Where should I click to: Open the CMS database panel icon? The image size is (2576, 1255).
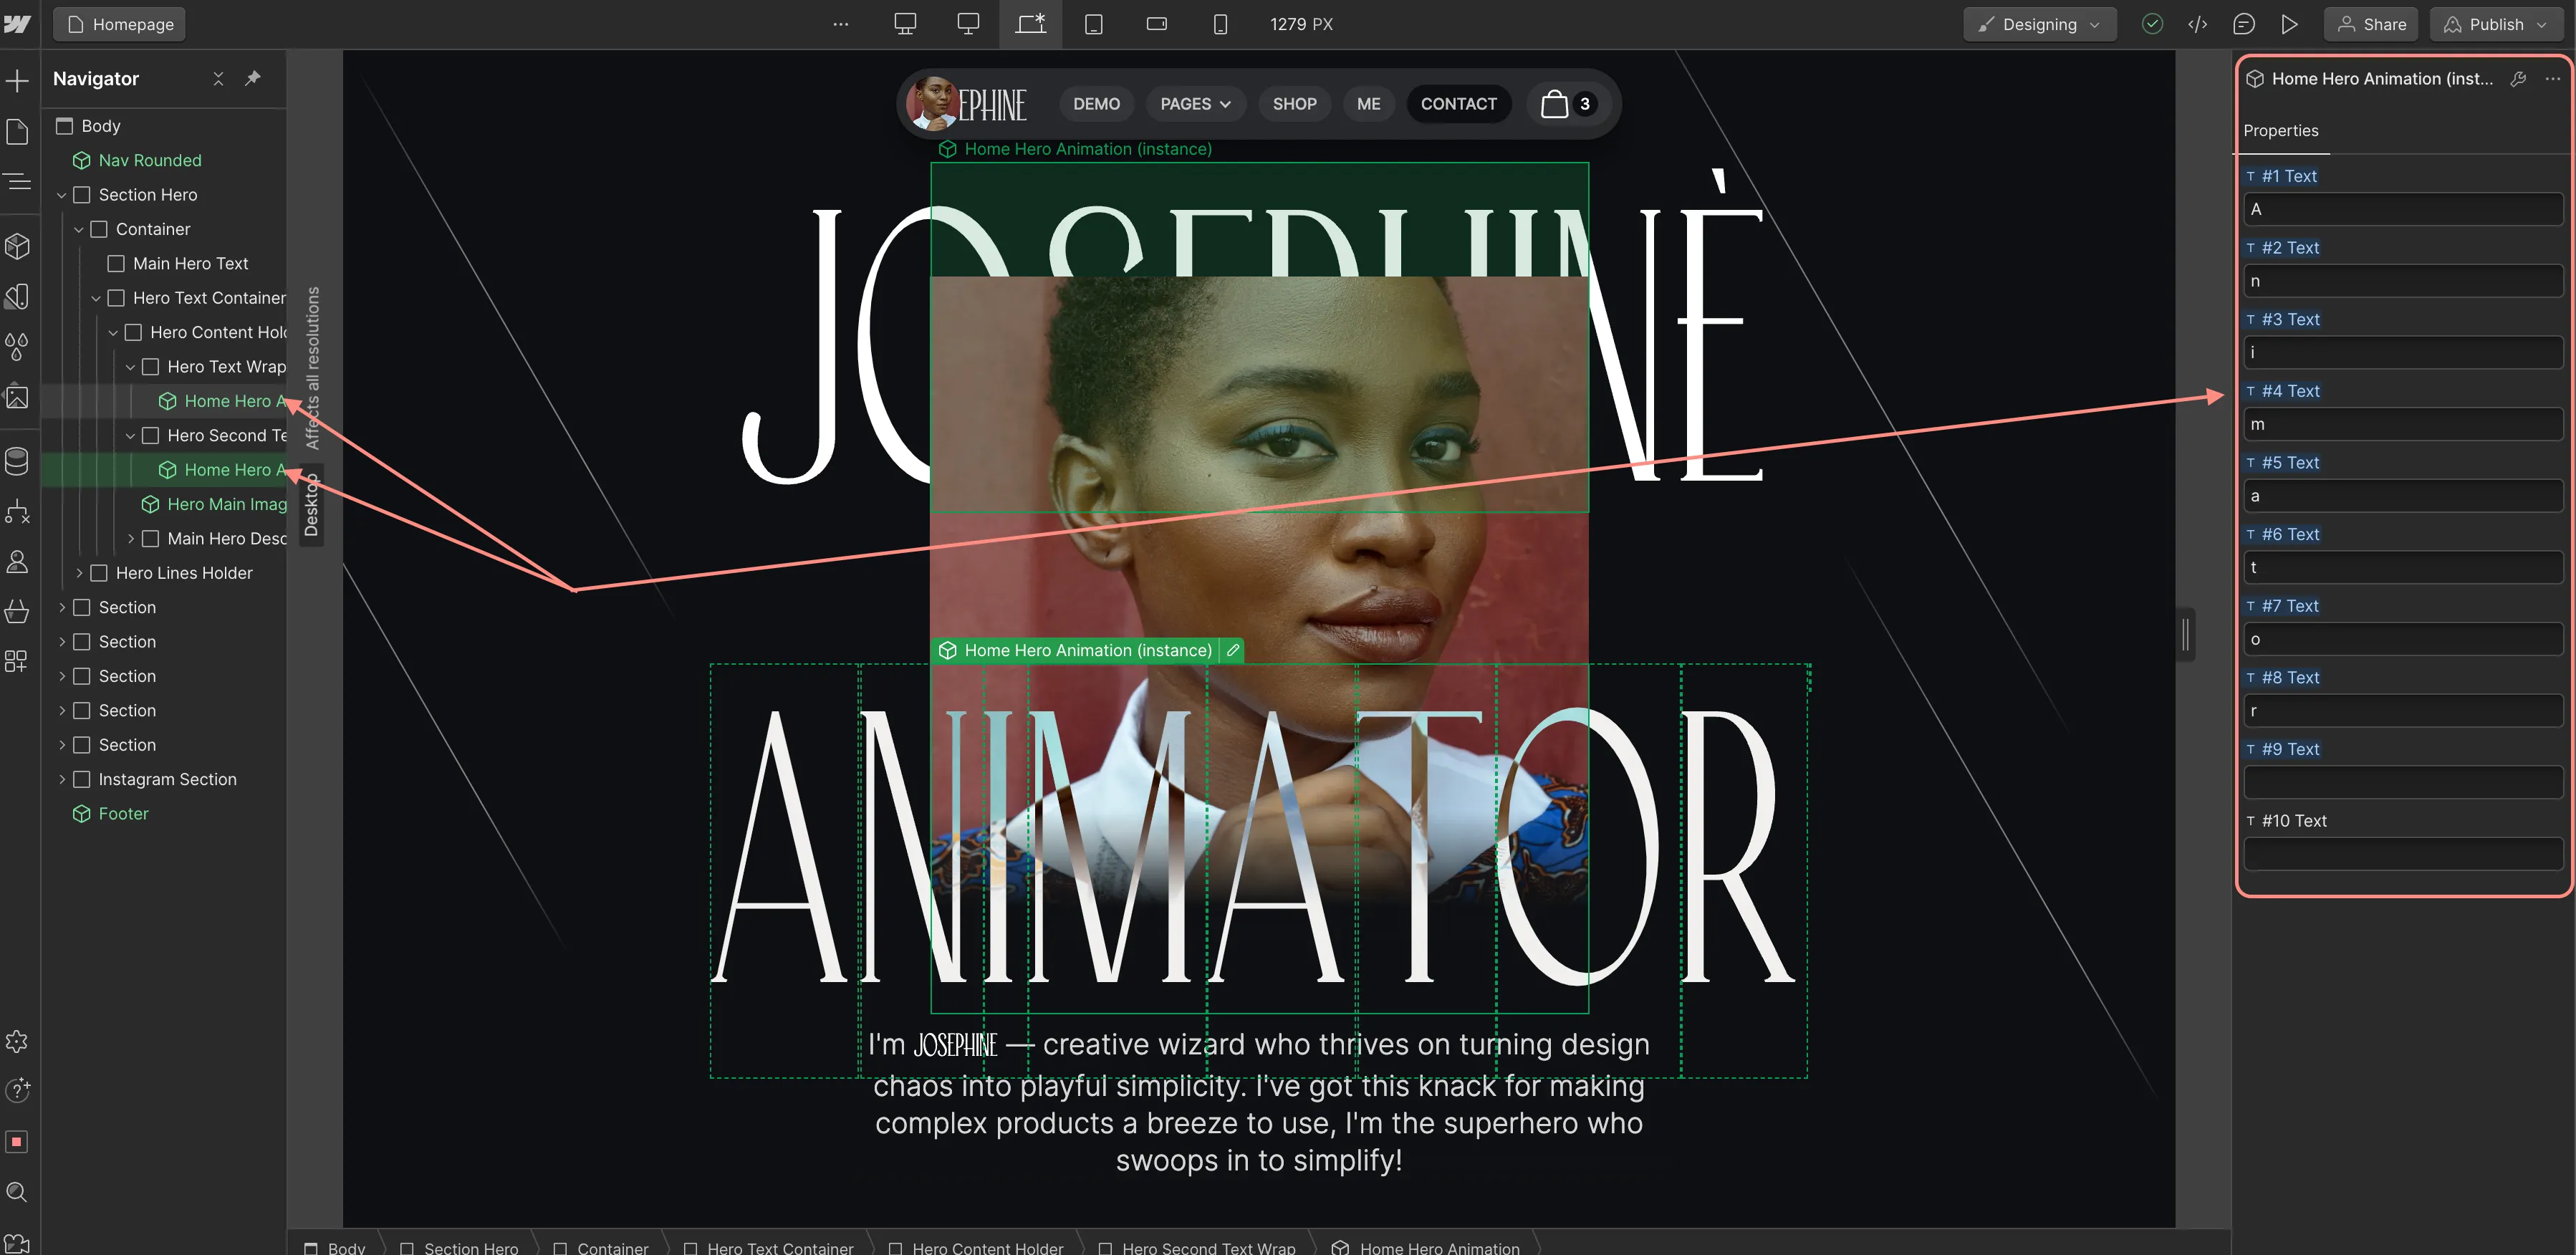coord(17,461)
